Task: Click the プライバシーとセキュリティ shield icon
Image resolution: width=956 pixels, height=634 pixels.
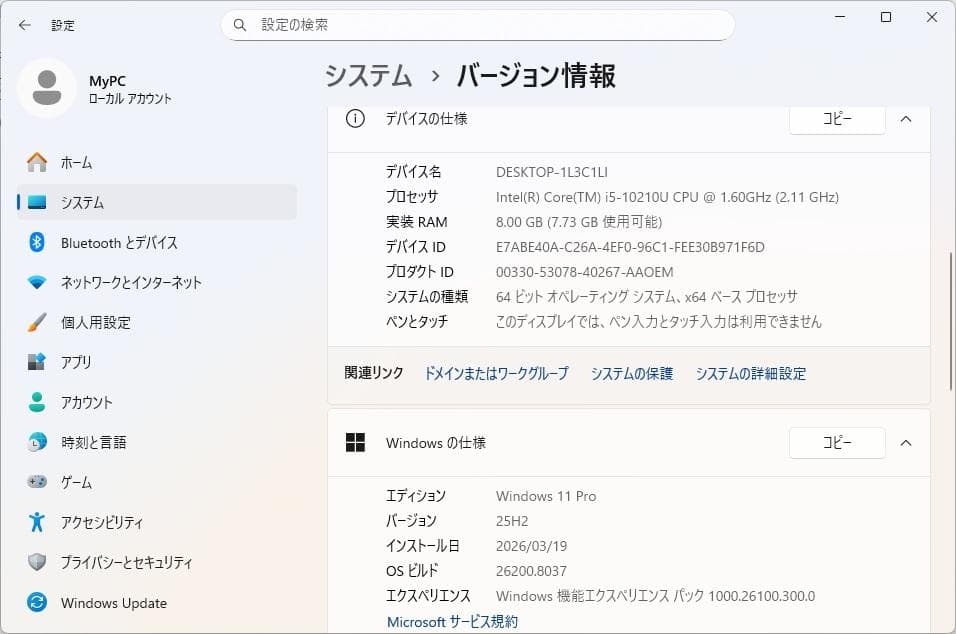Action: pos(37,561)
